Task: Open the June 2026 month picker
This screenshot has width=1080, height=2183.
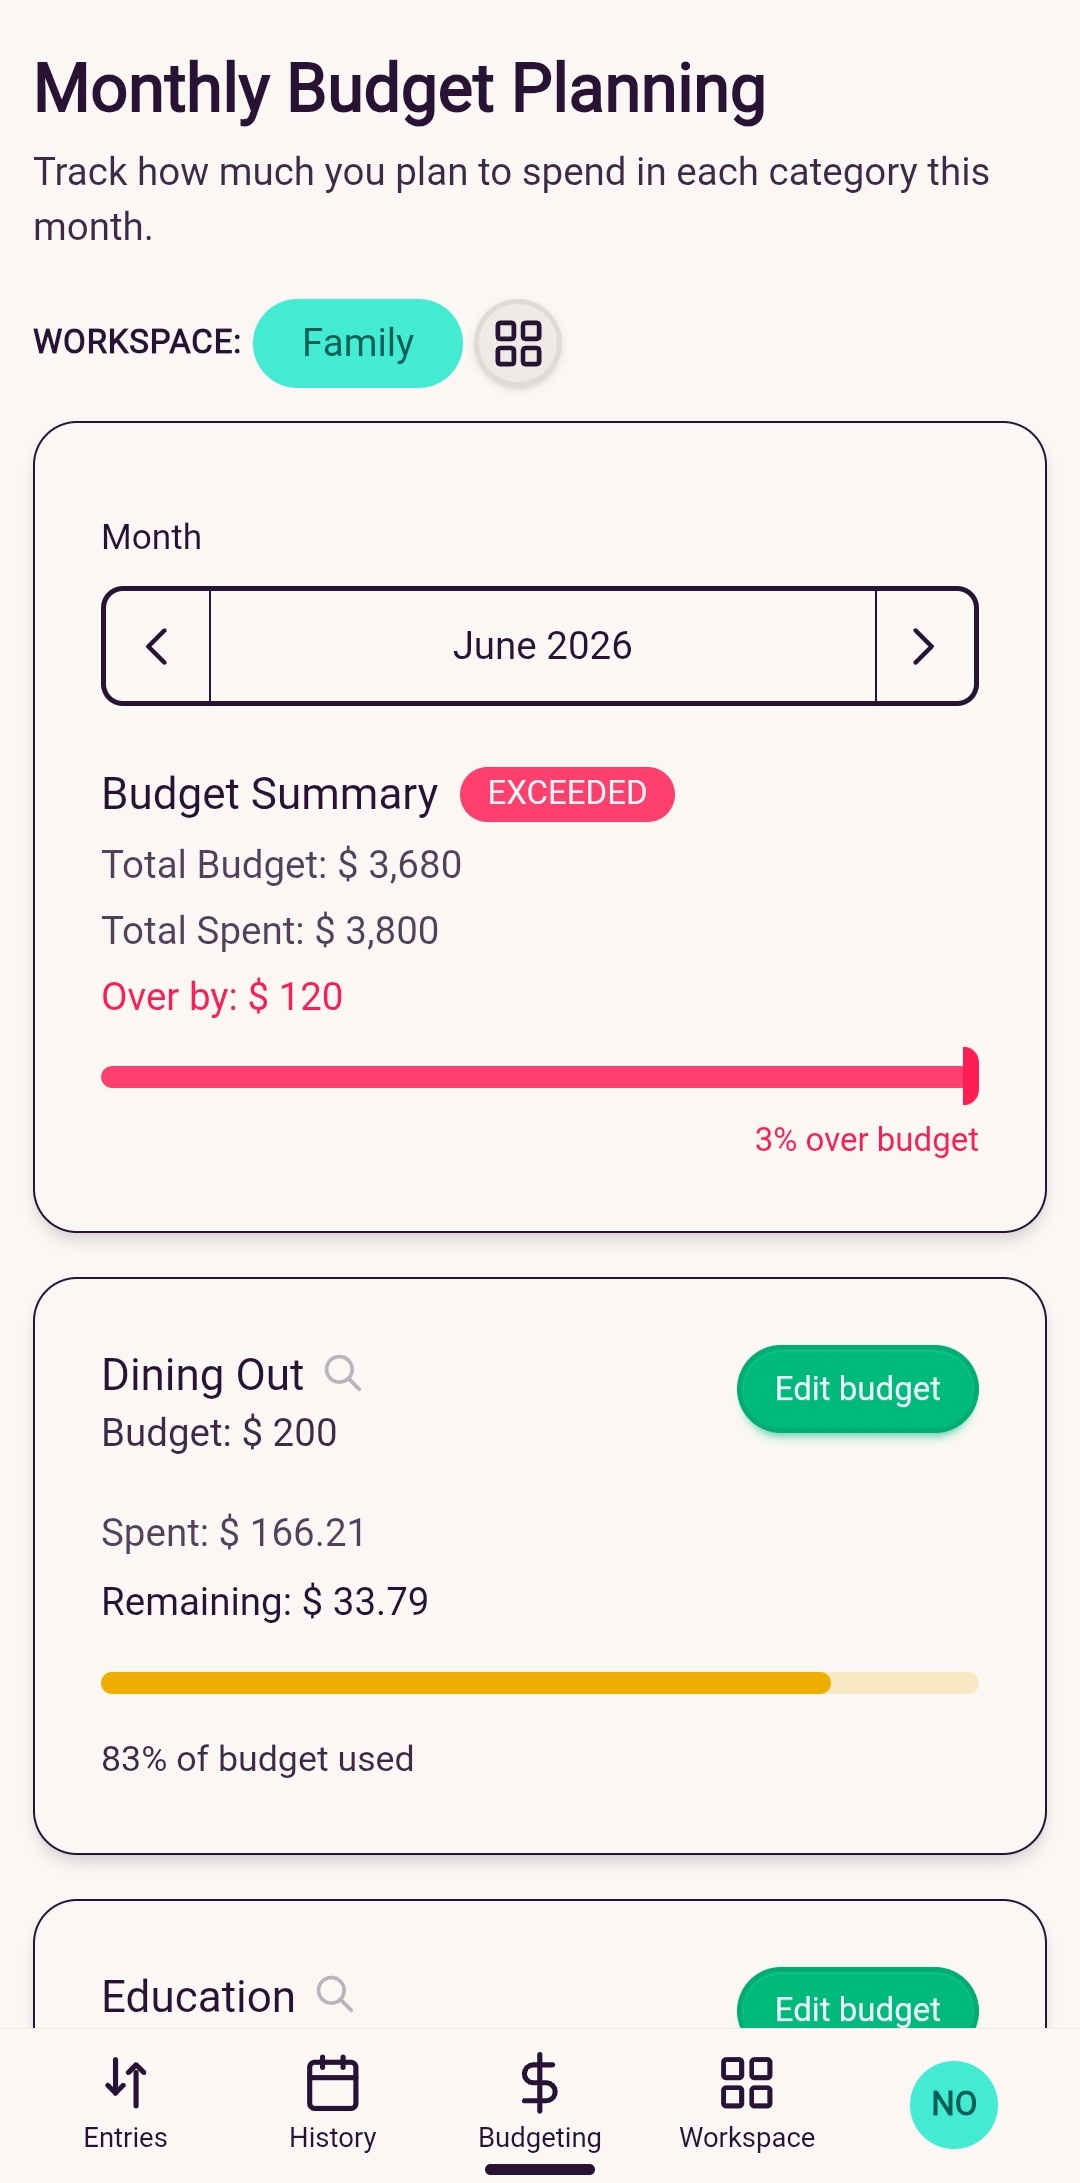Action: click(x=543, y=646)
